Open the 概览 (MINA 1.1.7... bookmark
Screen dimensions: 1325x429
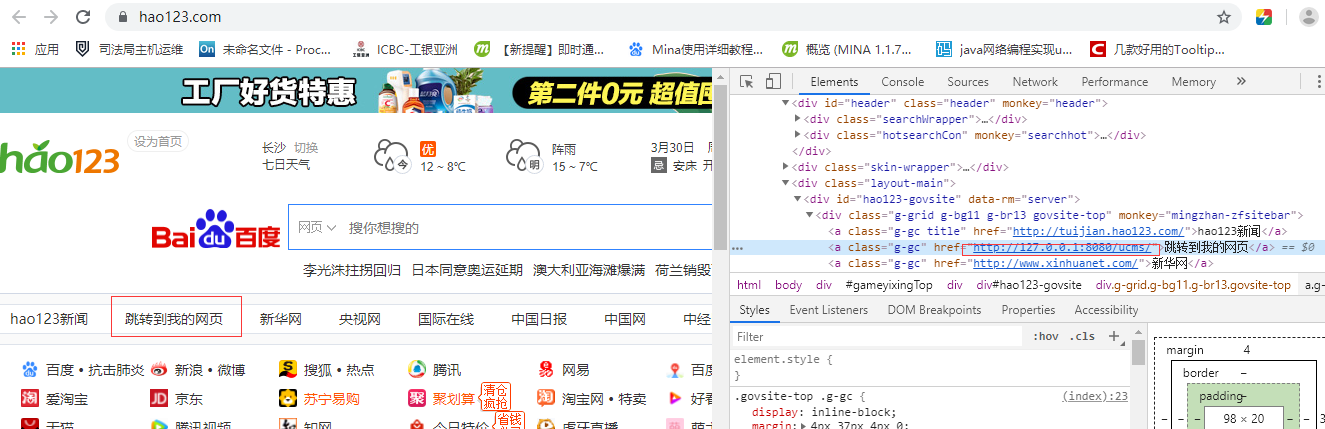click(847, 49)
